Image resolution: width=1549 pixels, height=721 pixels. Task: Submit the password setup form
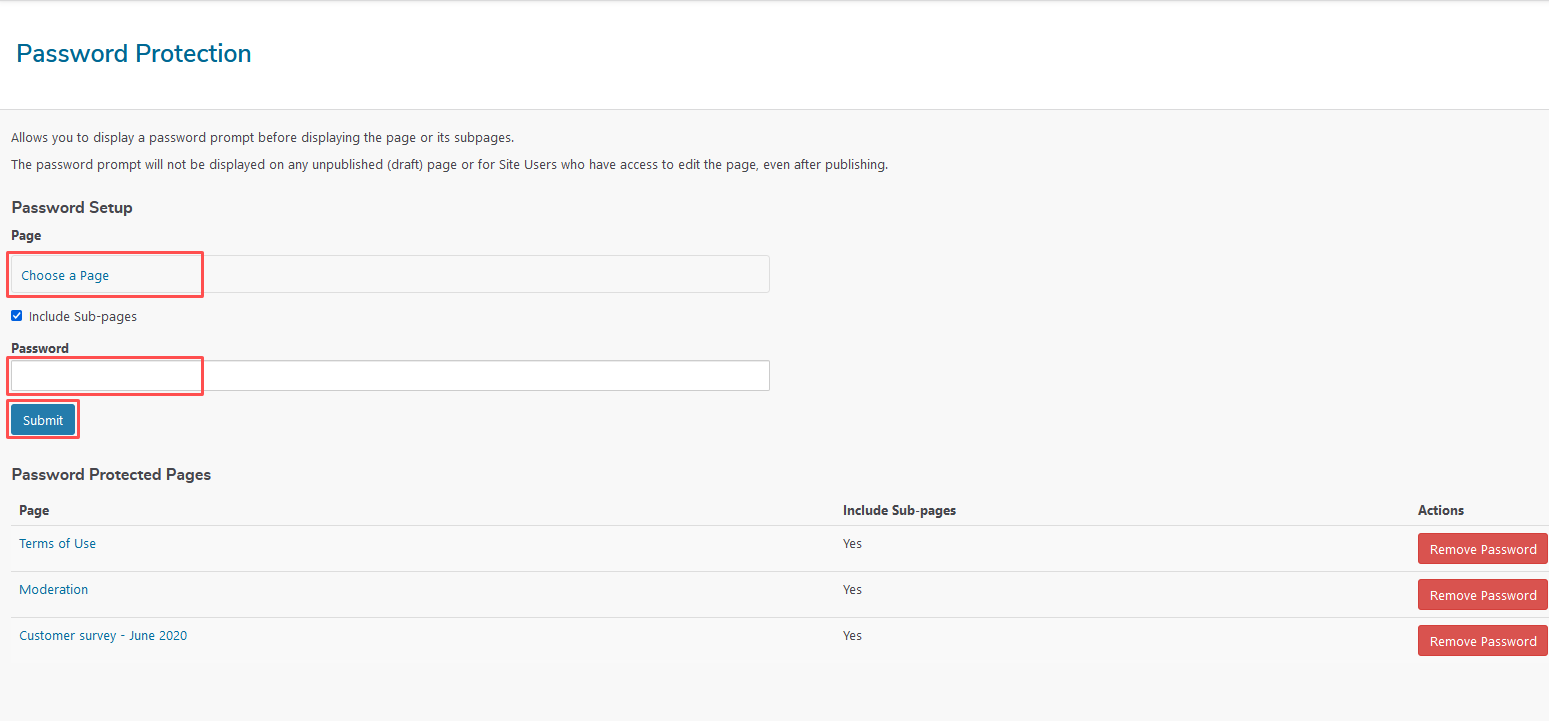tap(43, 420)
